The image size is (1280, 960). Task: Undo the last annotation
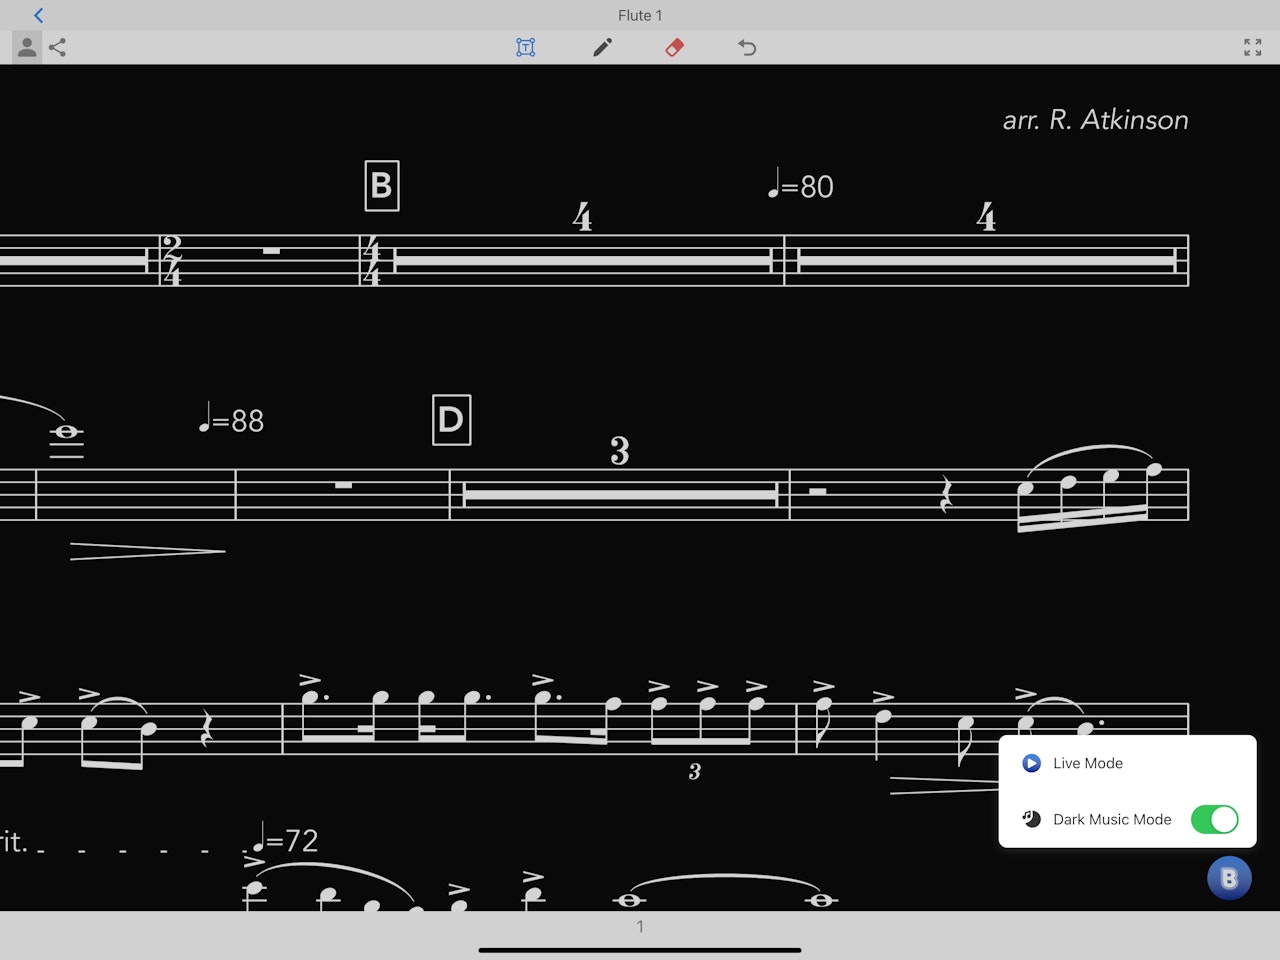pos(747,47)
